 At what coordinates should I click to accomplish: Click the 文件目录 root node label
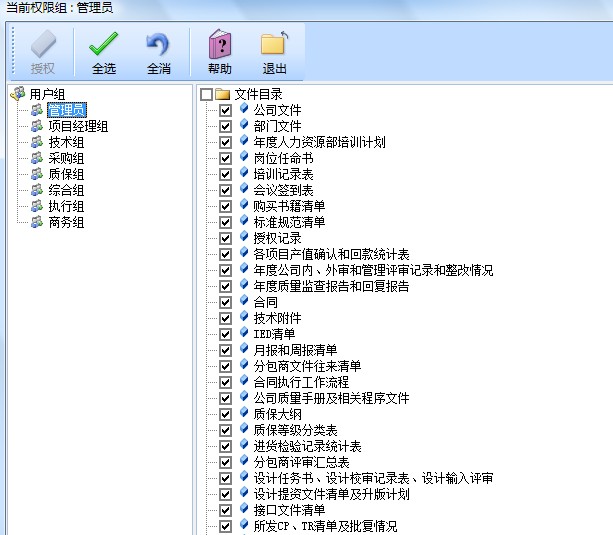click(x=258, y=94)
